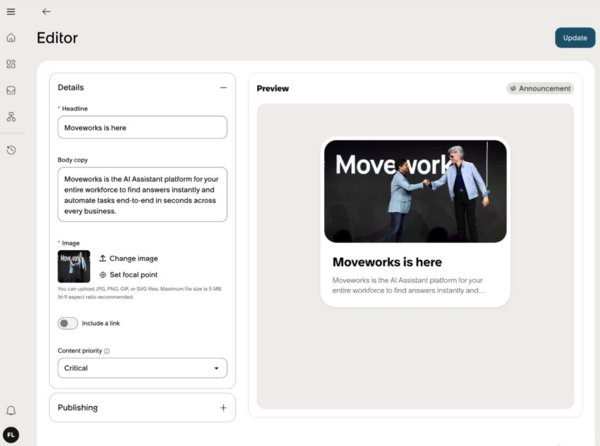Click the preview card image
600x446 pixels.
pos(415,191)
